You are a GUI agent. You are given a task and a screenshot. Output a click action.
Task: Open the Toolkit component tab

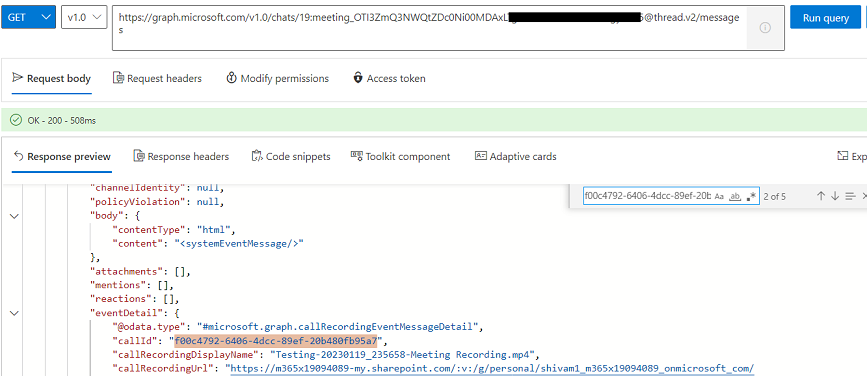pyautogui.click(x=400, y=156)
